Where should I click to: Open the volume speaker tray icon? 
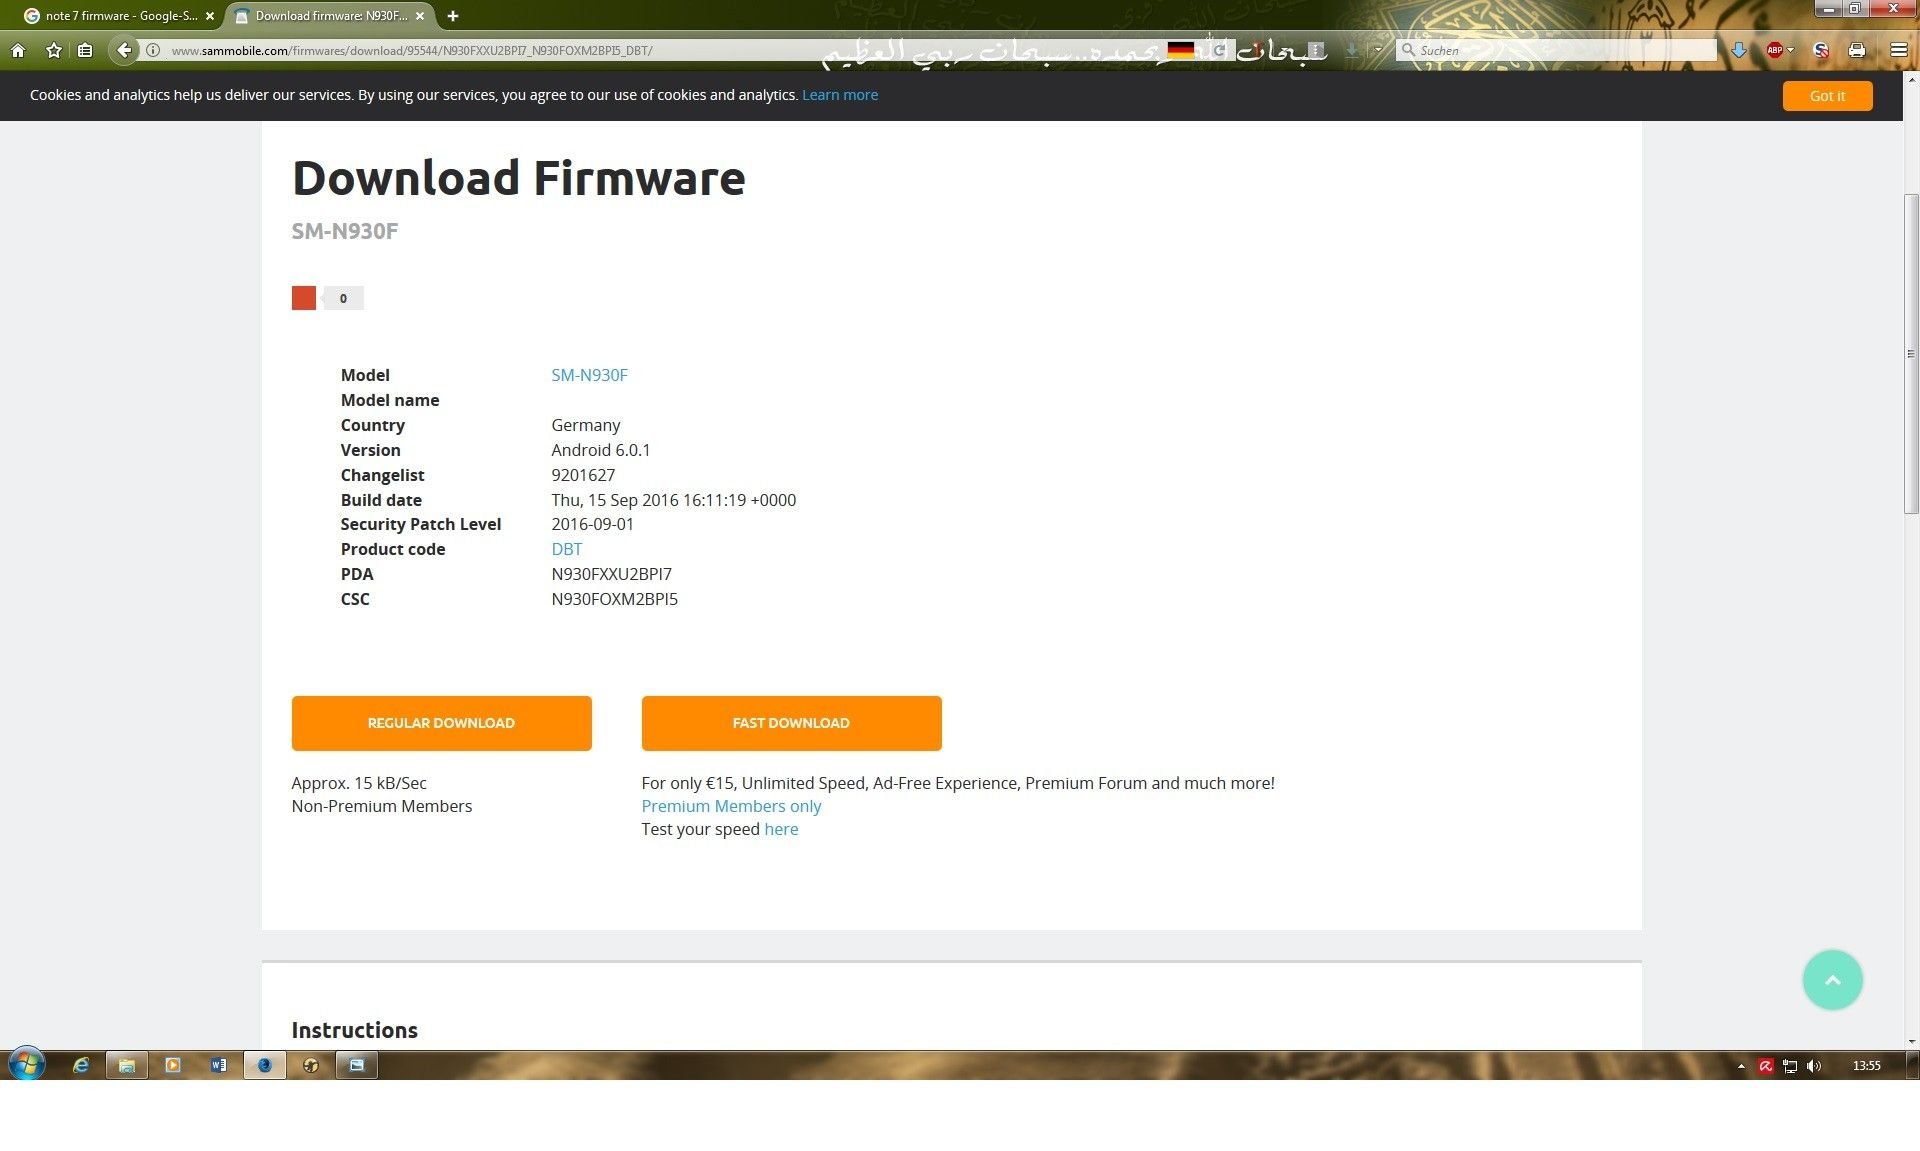click(x=1814, y=1066)
